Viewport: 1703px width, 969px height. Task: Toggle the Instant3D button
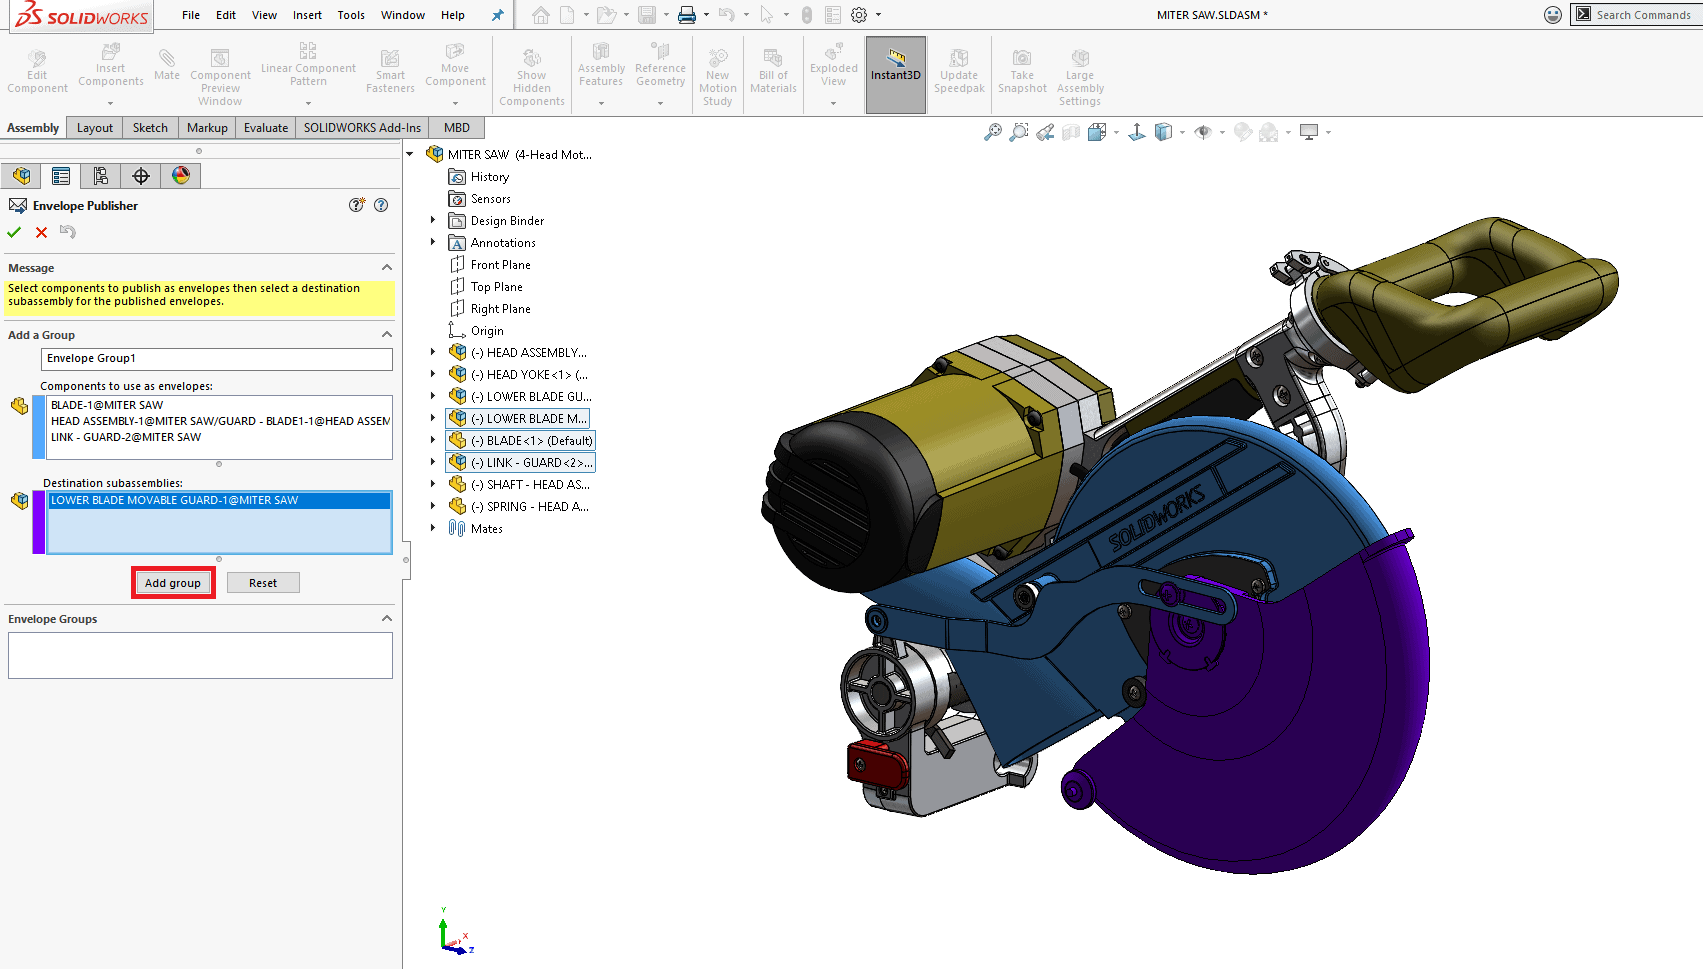coord(896,75)
